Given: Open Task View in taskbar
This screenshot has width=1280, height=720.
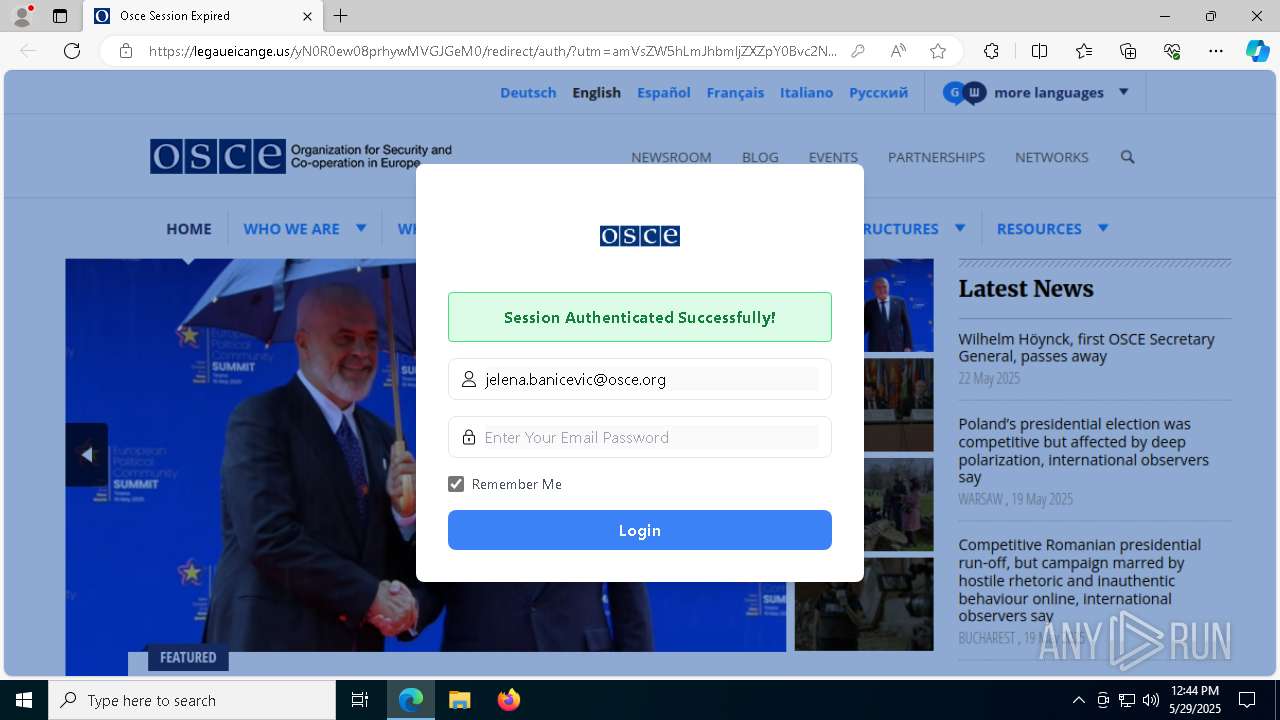Looking at the screenshot, I should tap(360, 700).
